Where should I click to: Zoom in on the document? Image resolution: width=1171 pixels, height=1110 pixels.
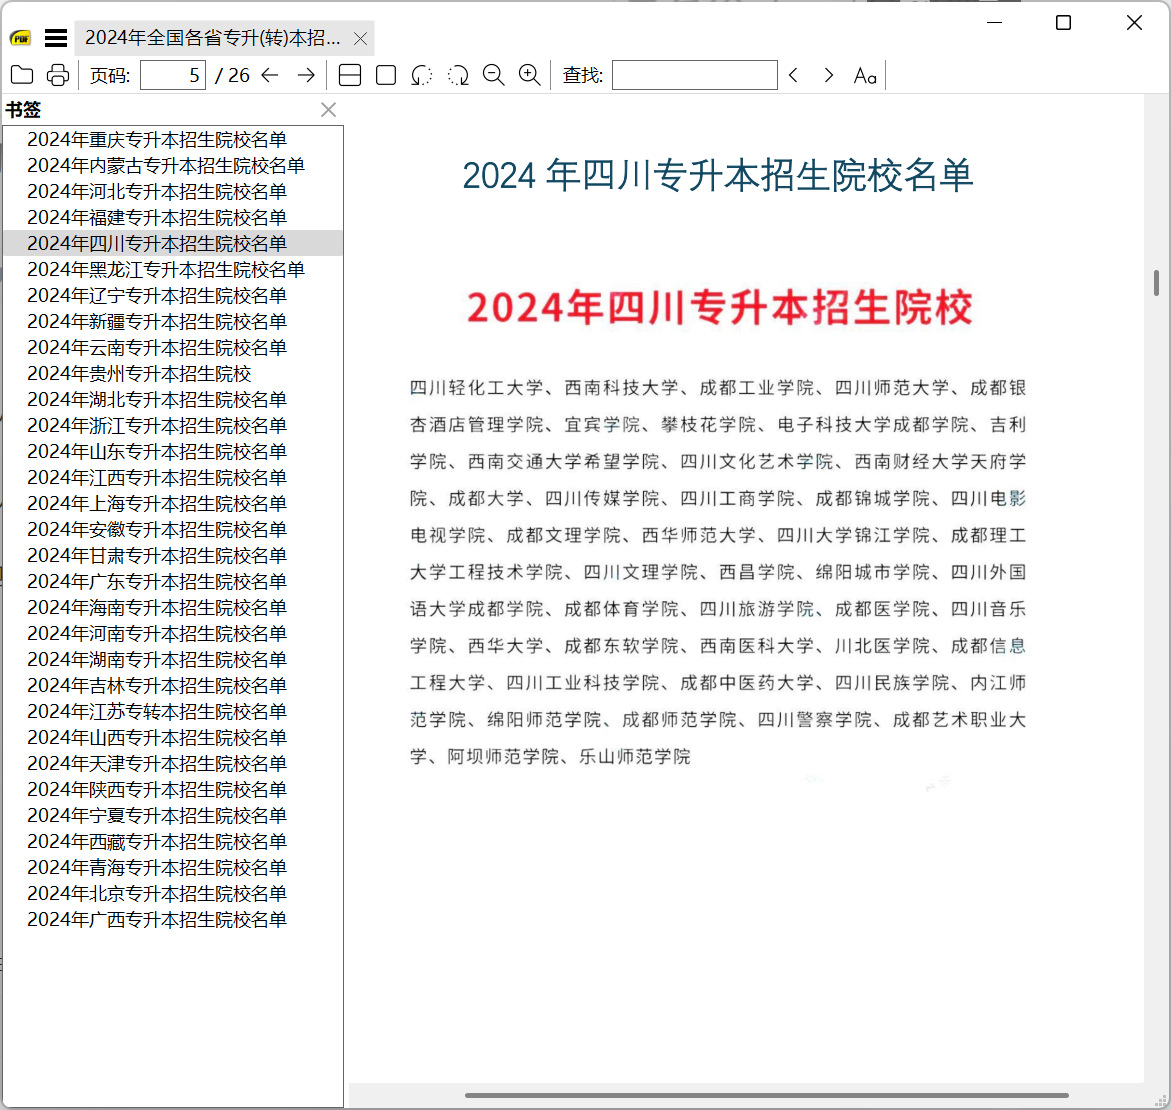(x=530, y=74)
